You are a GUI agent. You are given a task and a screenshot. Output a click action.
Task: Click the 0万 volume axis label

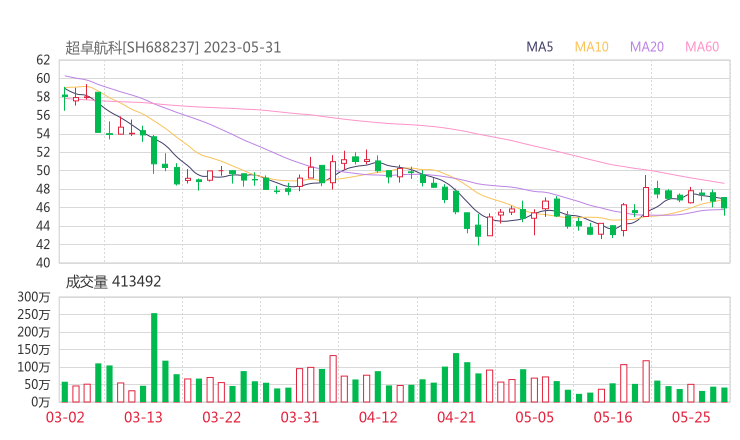click(x=41, y=402)
